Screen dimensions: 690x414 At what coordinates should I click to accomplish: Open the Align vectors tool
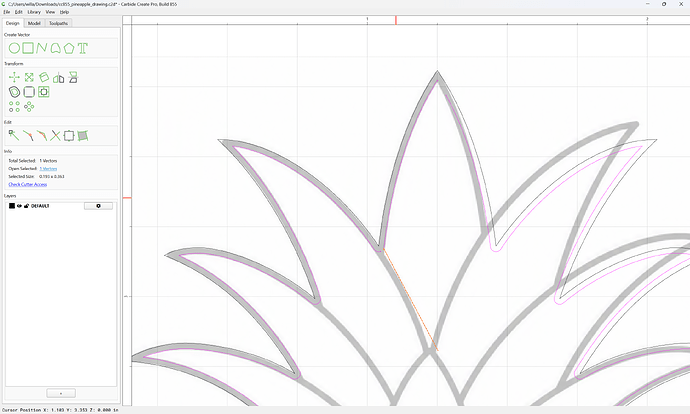click(x=44, y=92)
